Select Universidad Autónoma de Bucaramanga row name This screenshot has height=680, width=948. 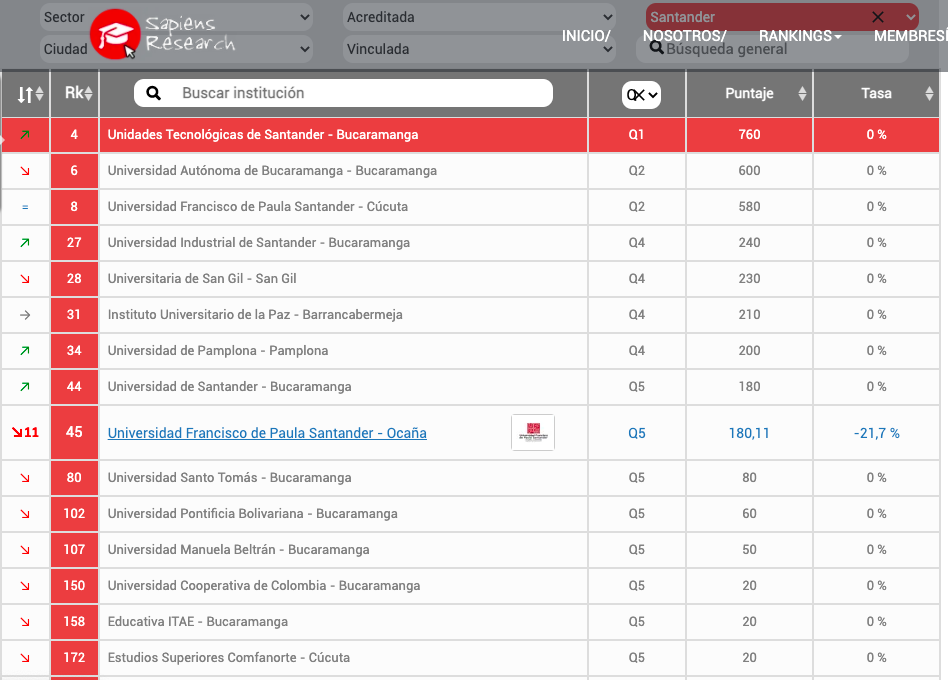(x=272, y=171)
